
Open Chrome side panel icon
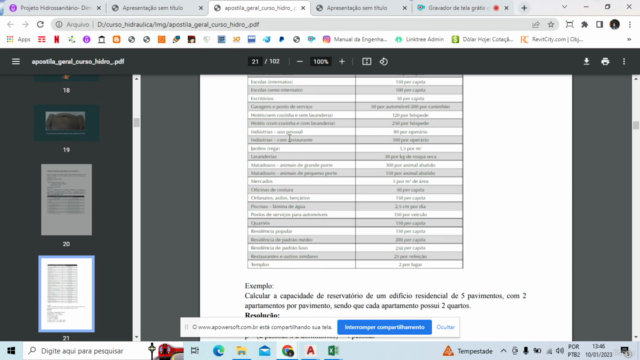click(599, 24)
